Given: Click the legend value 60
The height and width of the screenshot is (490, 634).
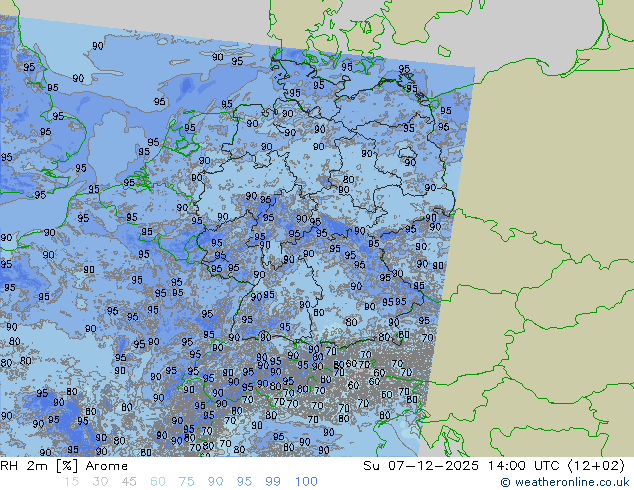Looking at the screenshot, I should [158, 482].
